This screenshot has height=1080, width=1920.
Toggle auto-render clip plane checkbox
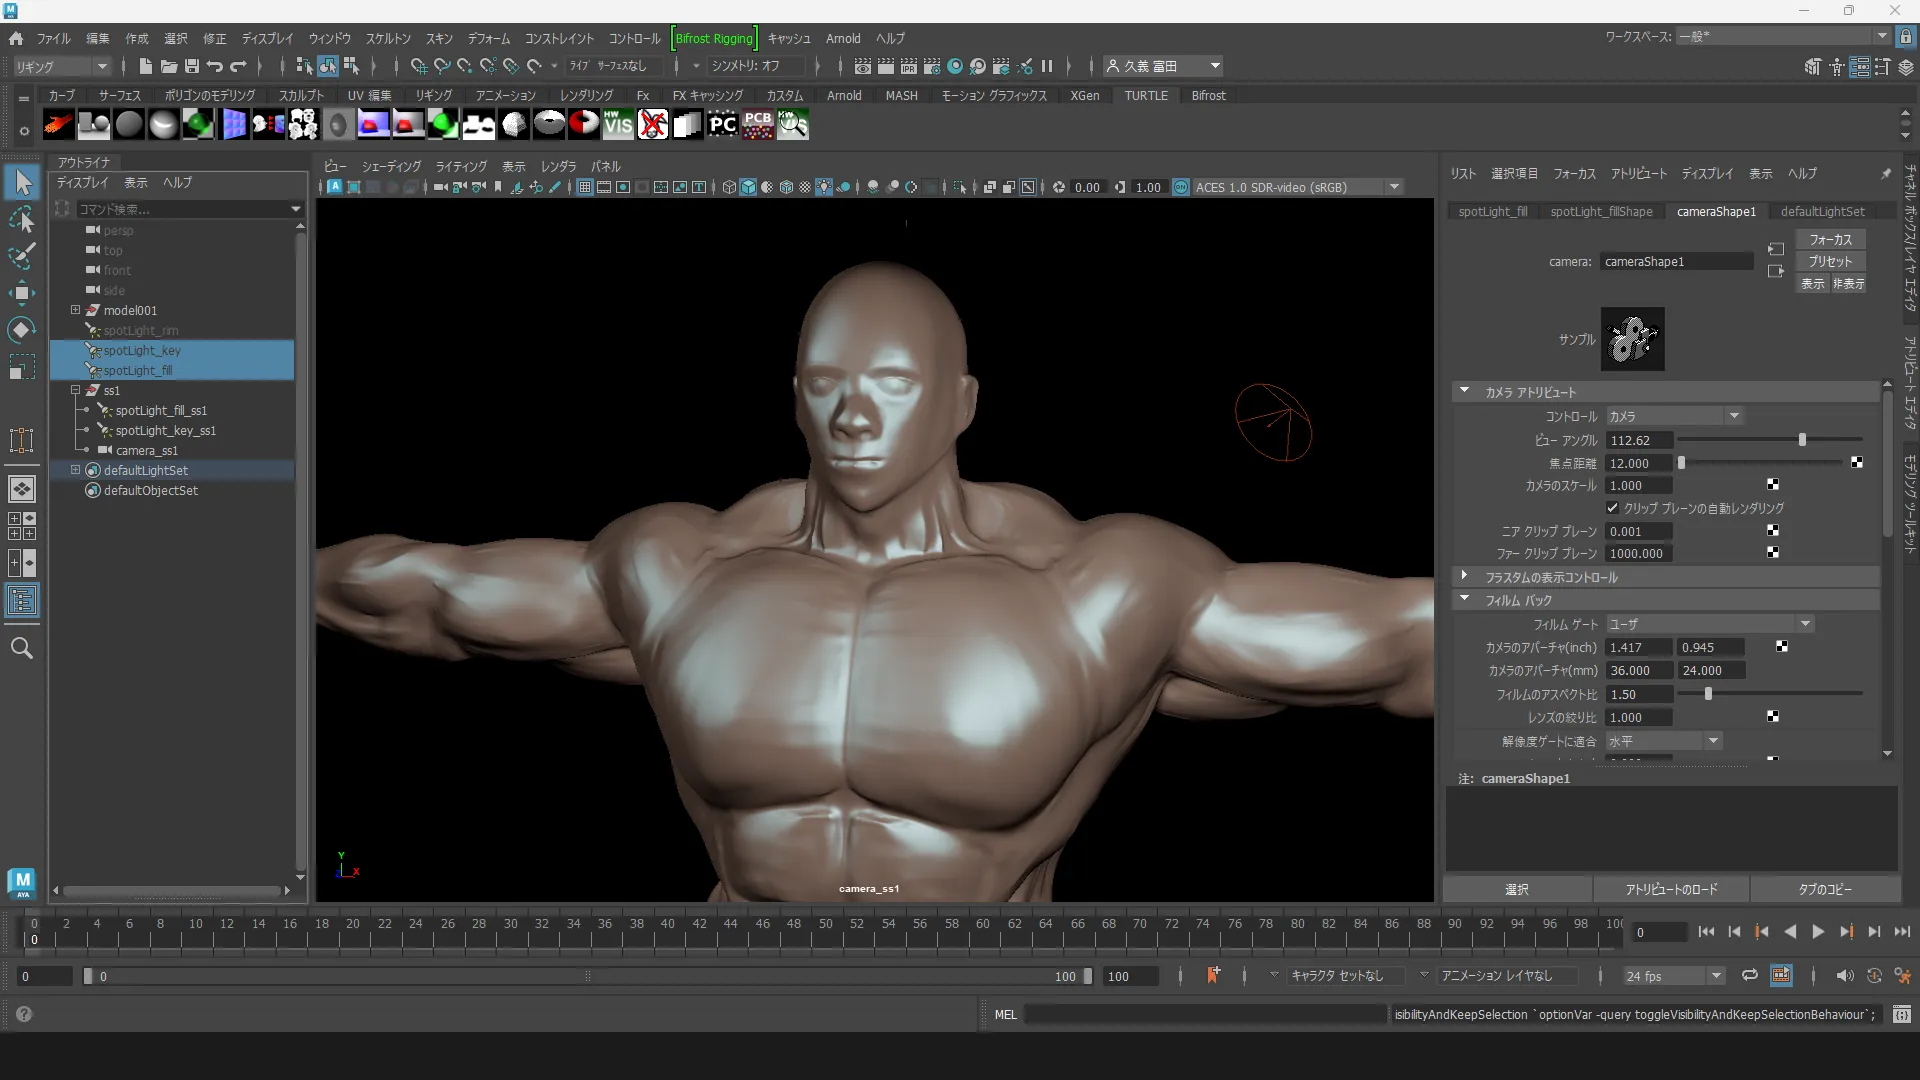pos(1612,508)
